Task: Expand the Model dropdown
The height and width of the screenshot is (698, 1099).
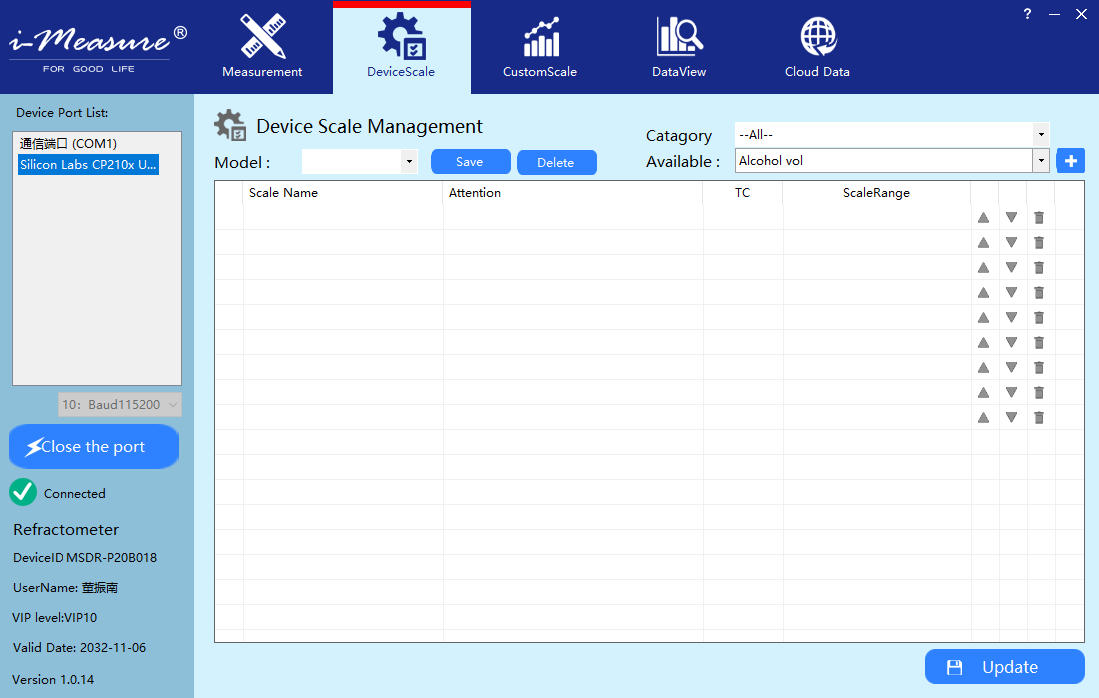Action: pyautogui.click(x=408, y=162)
